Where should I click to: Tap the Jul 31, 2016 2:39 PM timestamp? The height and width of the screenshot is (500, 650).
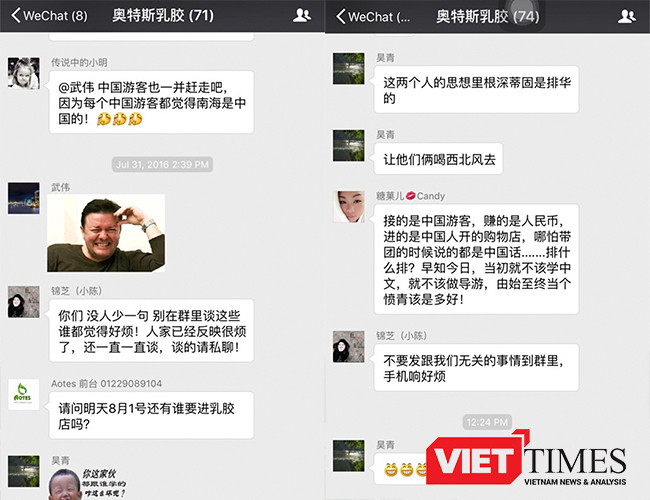click(x=162, y=164)
